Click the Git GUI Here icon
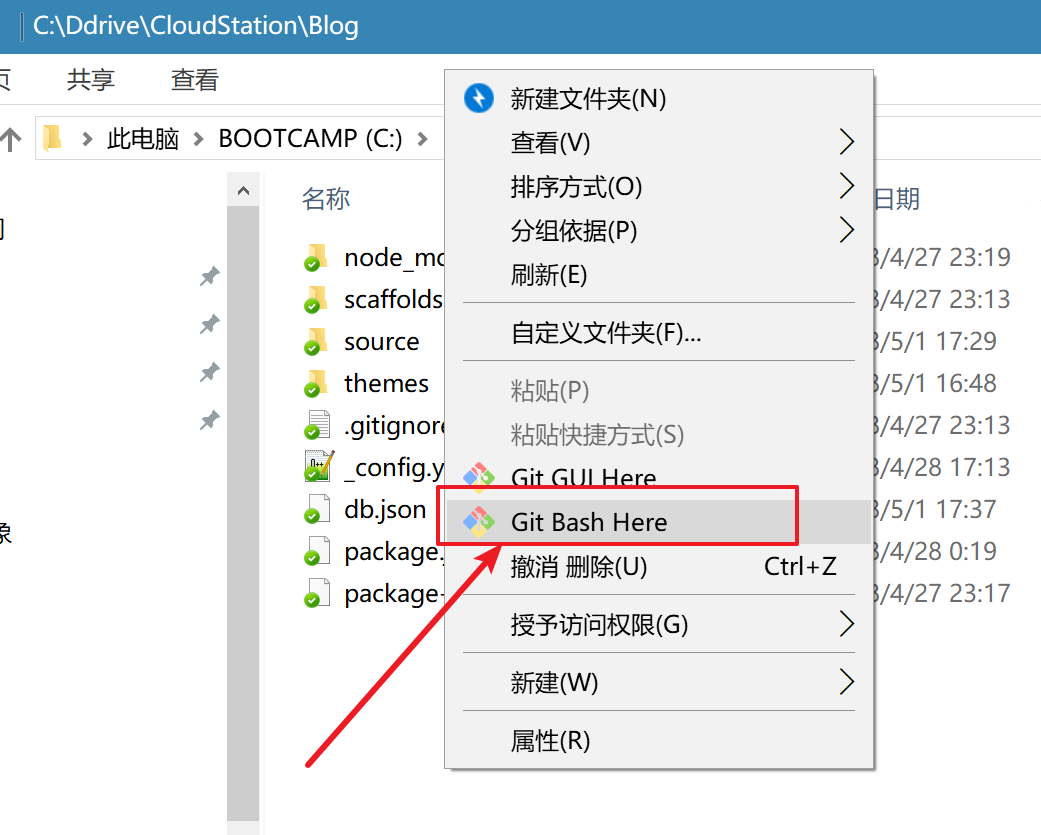Image resolution: width=1041 pixels, height=835 pixels. click(479, 477)
